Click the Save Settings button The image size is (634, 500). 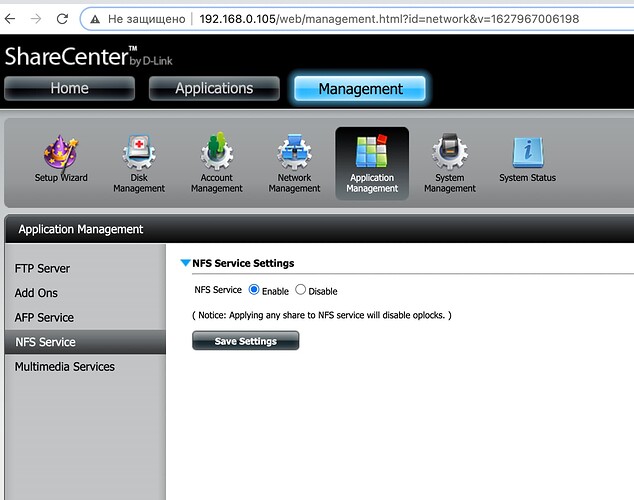click(245, 341)
